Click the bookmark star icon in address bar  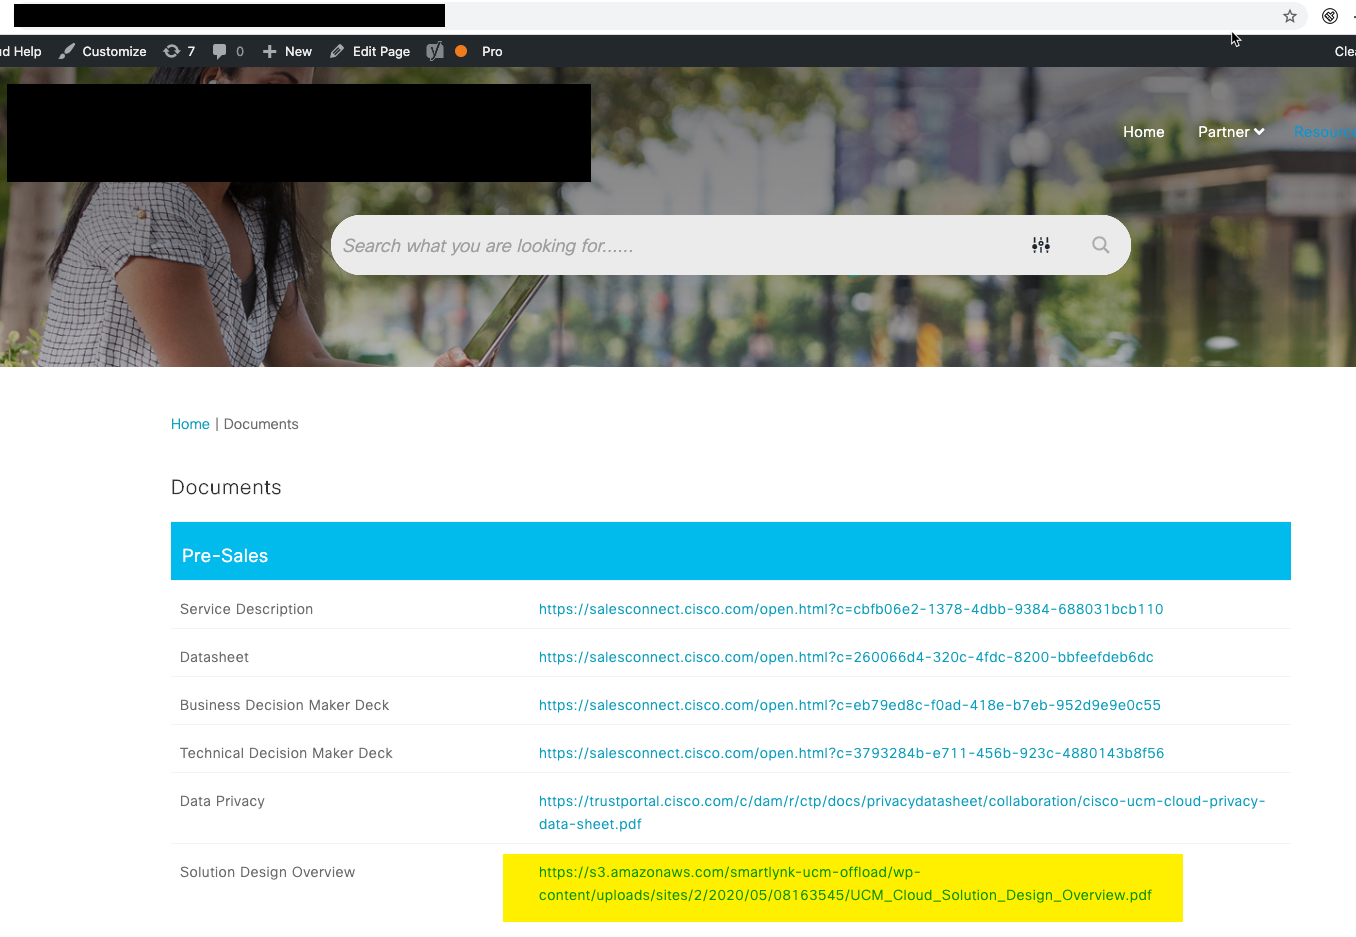[x=1289, y=16]
